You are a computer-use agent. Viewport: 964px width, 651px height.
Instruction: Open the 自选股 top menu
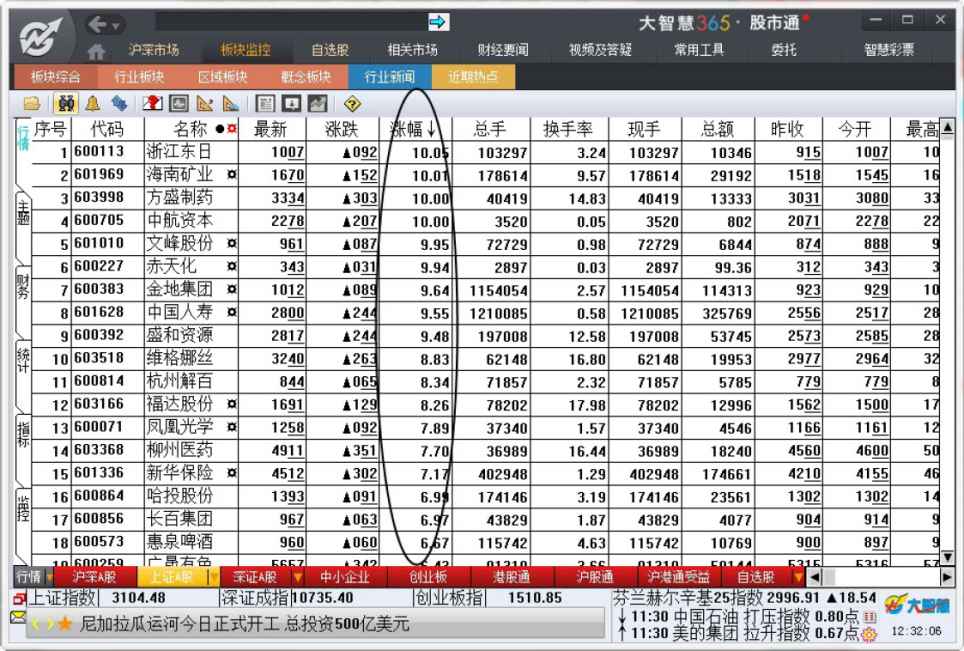pos(330,50)
